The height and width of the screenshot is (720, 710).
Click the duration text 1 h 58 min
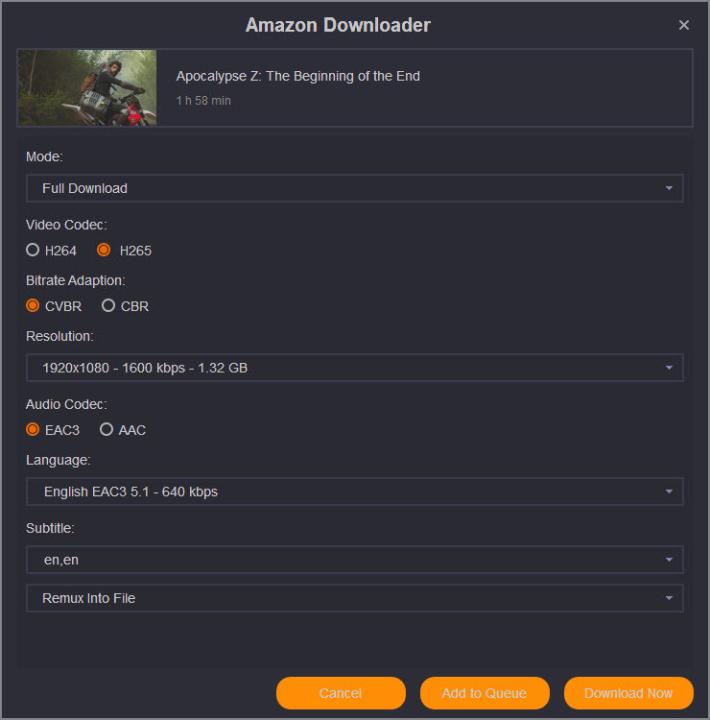(203, 101)
